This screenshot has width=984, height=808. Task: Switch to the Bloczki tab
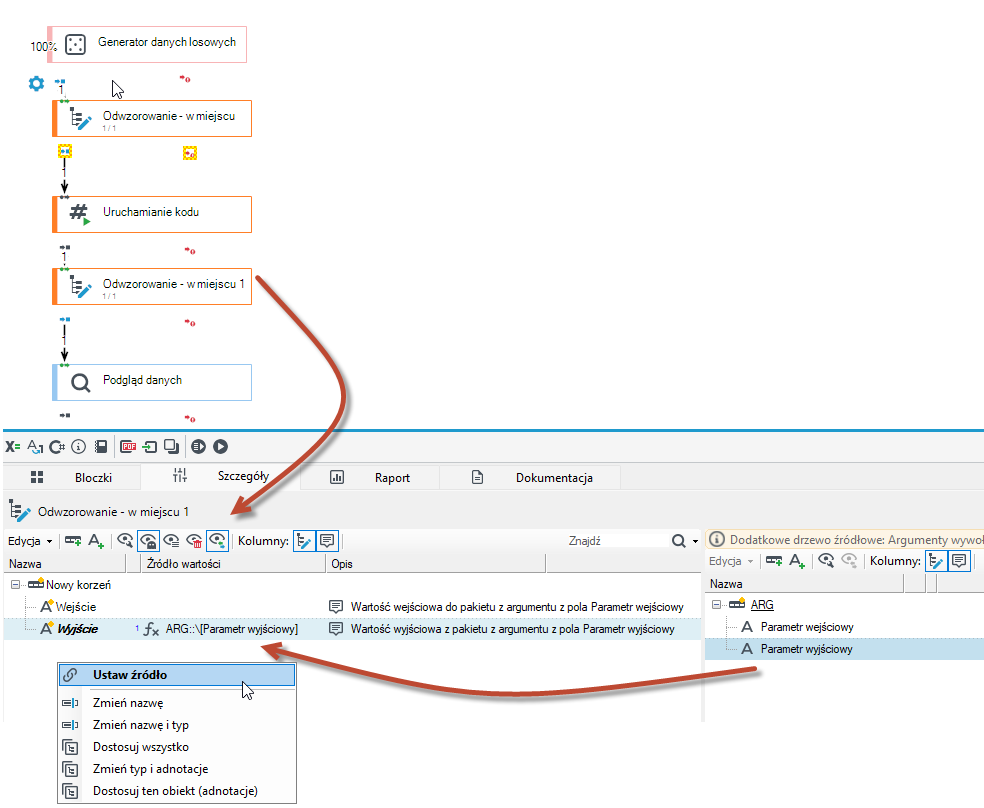pyautogui.click(x=73, y=477)
